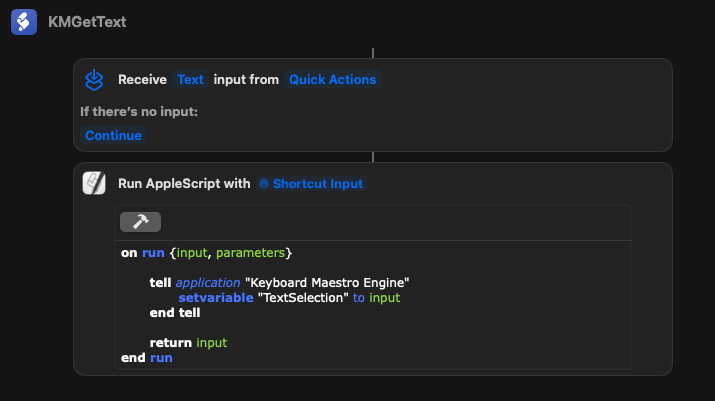
Task: Select the KMGetText shortcut title
Action: click(87, 22)
